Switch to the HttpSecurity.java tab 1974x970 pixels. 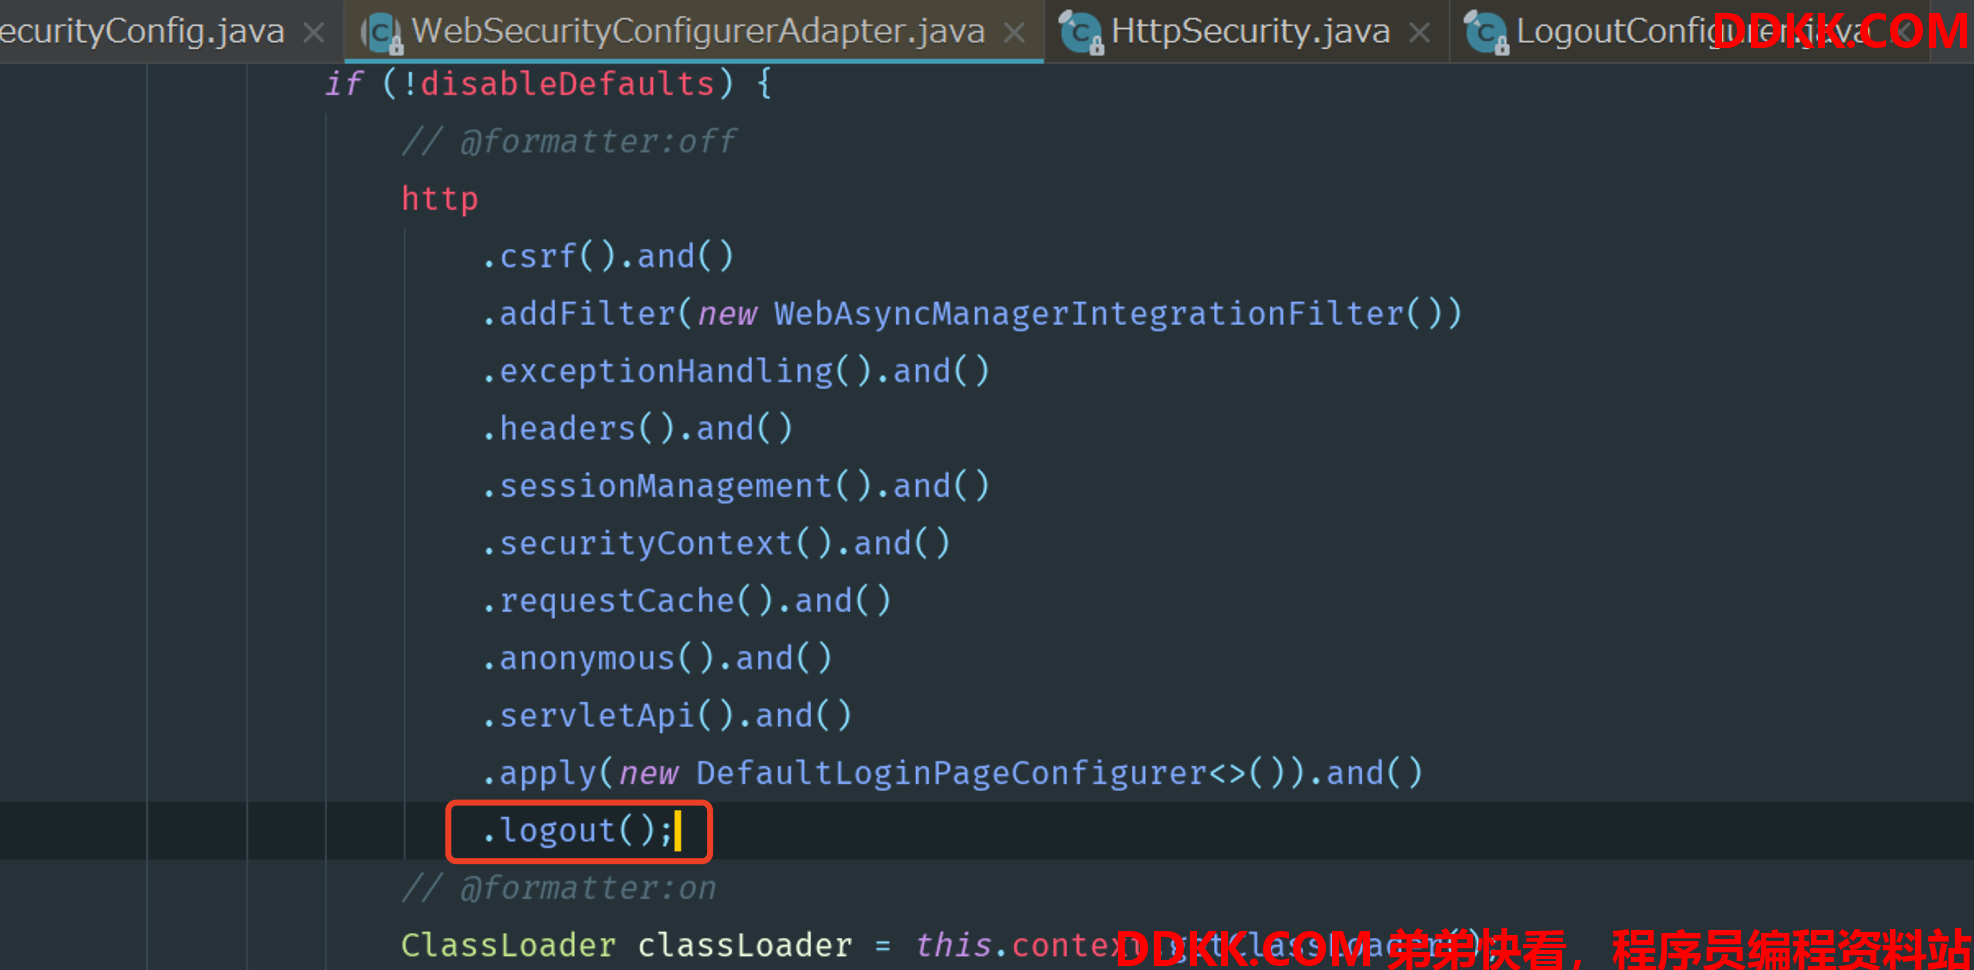(1250, 32)
